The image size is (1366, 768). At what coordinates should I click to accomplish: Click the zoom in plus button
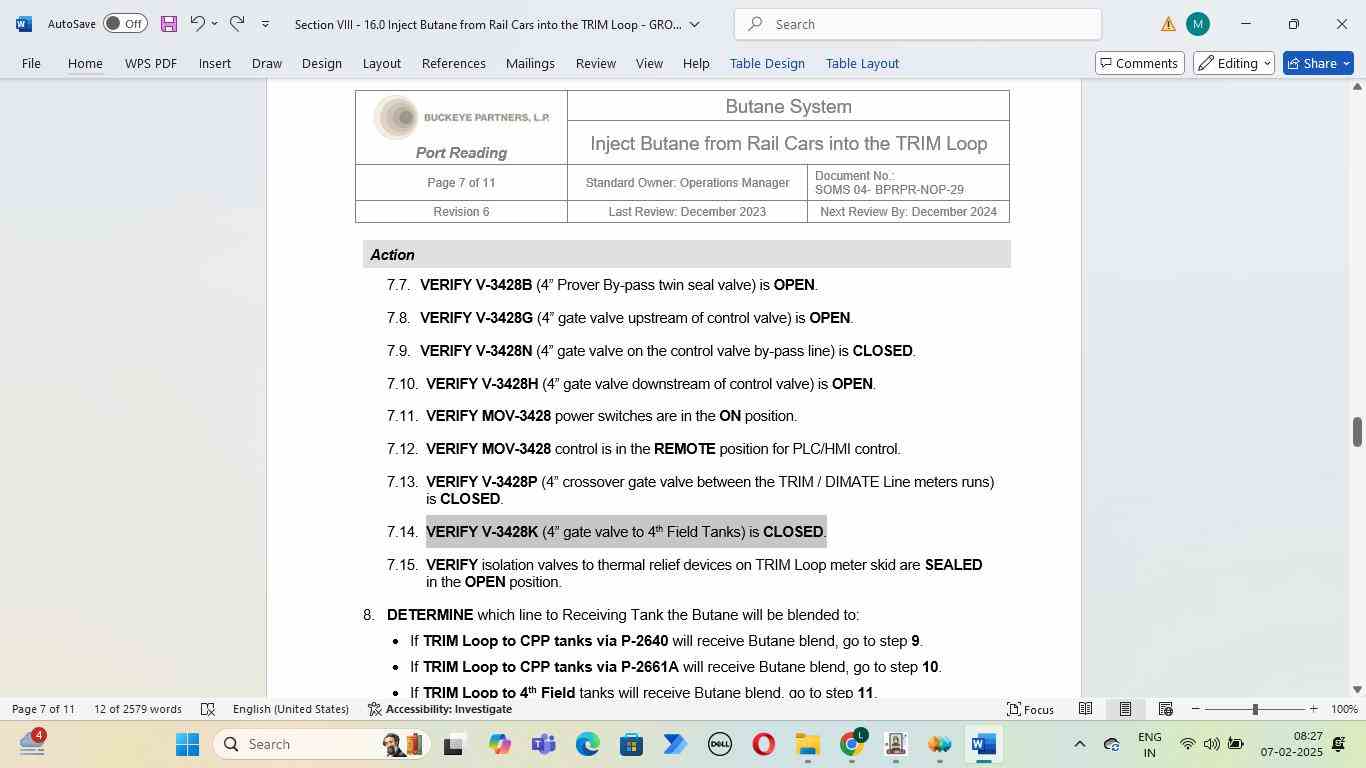1314,709
